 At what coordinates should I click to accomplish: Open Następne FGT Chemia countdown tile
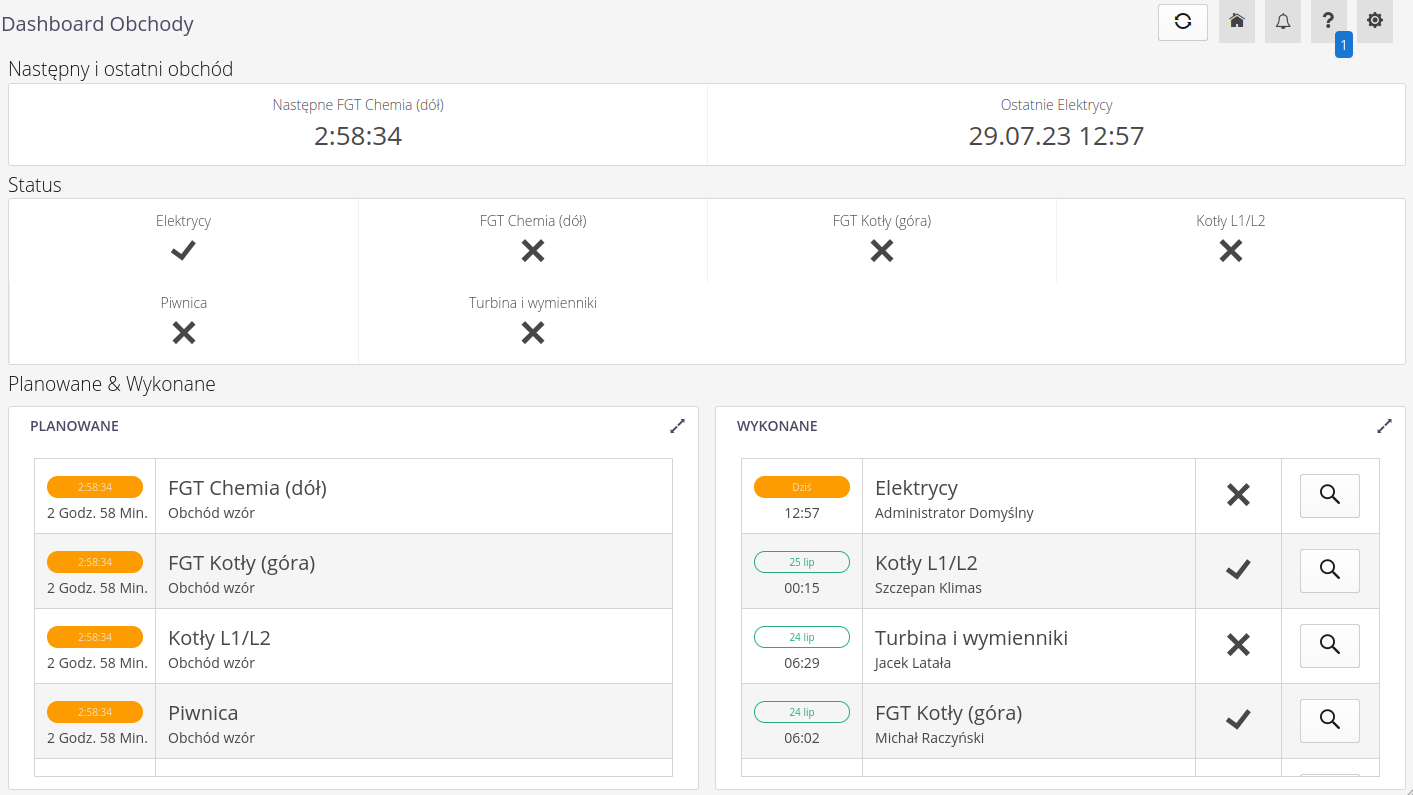click(358, 124)
